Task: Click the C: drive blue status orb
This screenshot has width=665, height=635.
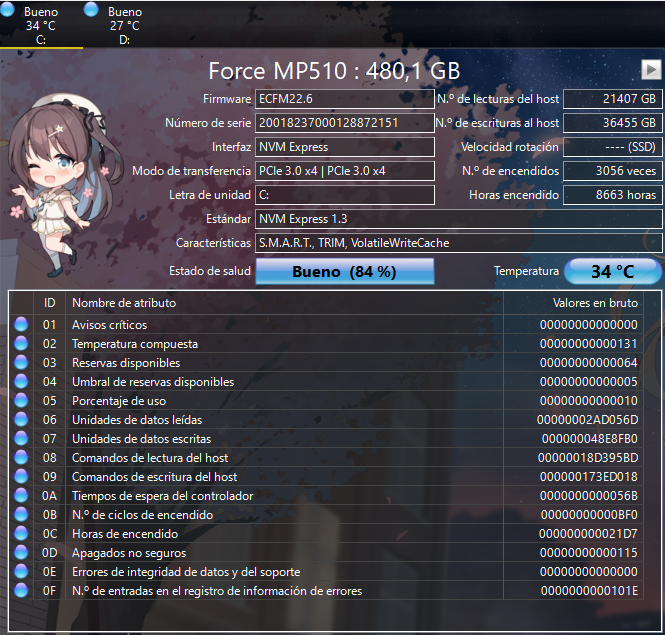Action: 7,9
